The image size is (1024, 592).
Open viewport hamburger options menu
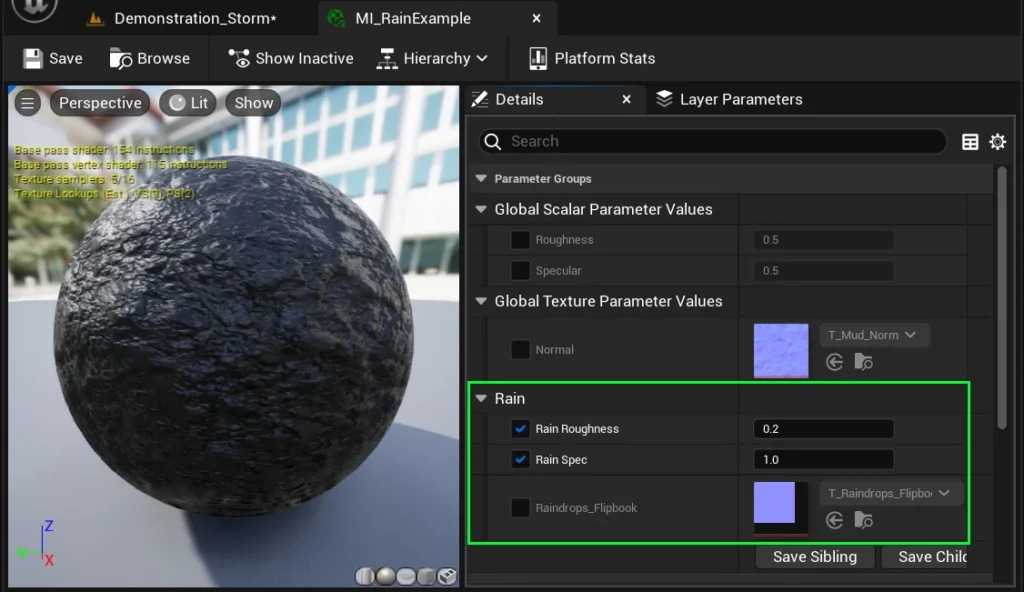click(28, 103)
